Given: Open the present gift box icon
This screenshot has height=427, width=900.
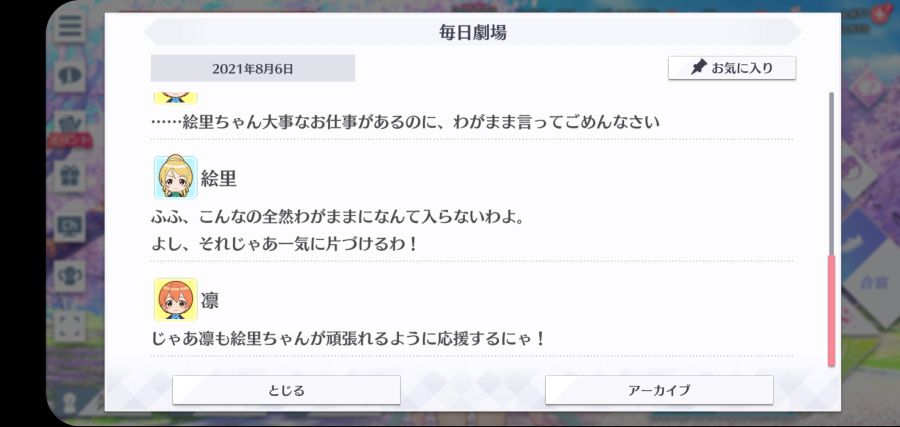Looking at the screenshot, I should [x=70, y=176].
